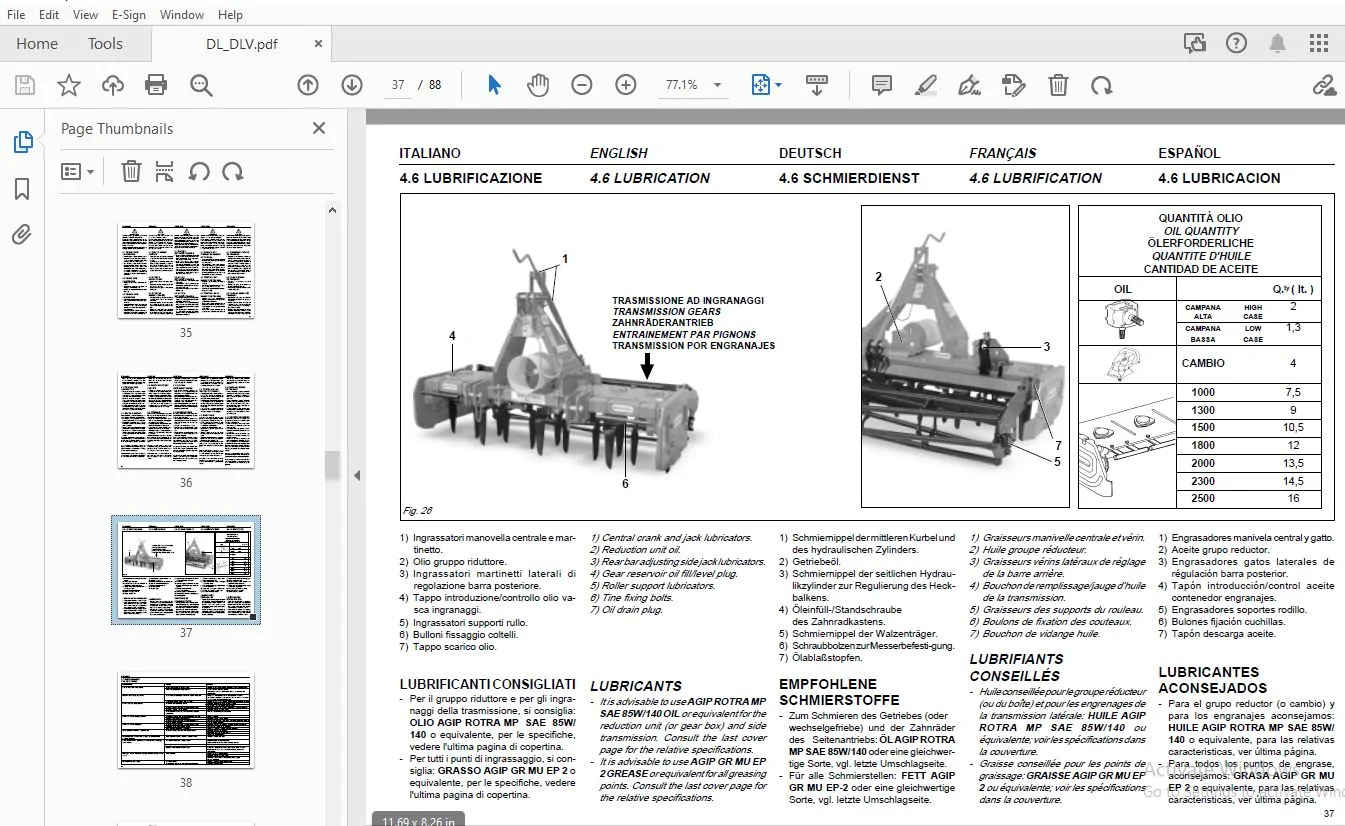Go to the previous page
1345x826 pixels.
[x=308, y=85]
